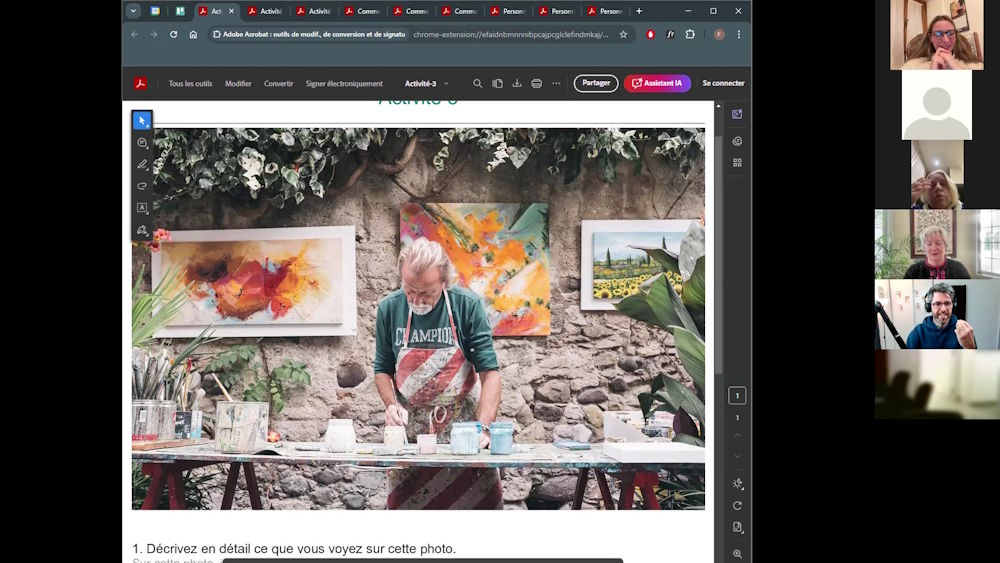1000x563 pixels.
Task: Click the right-rail icon below the purple AI icon
Action: tap(737, 141)
